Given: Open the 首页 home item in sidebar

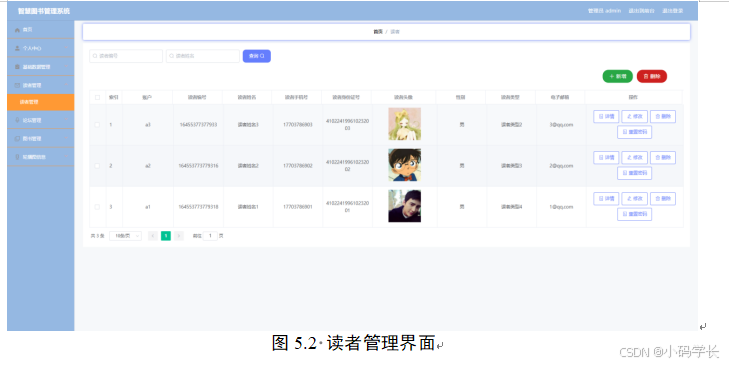Looking at the screenshot, I should (41, 30).
